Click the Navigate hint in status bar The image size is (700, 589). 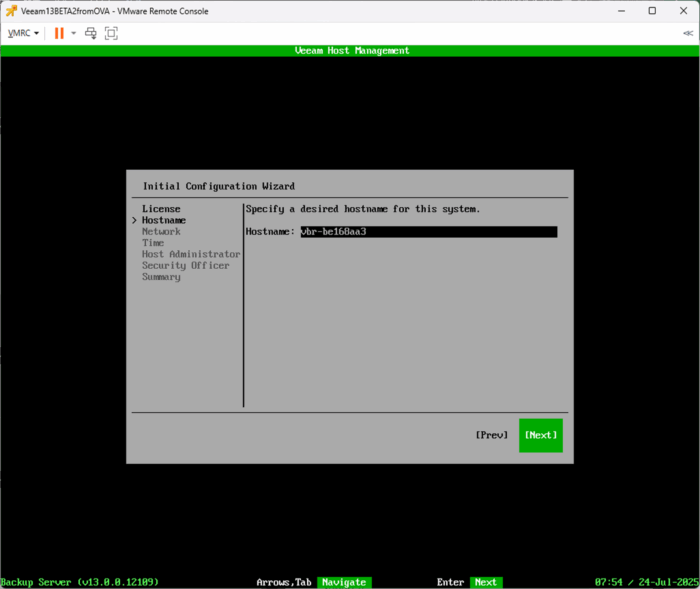[344, 582]
